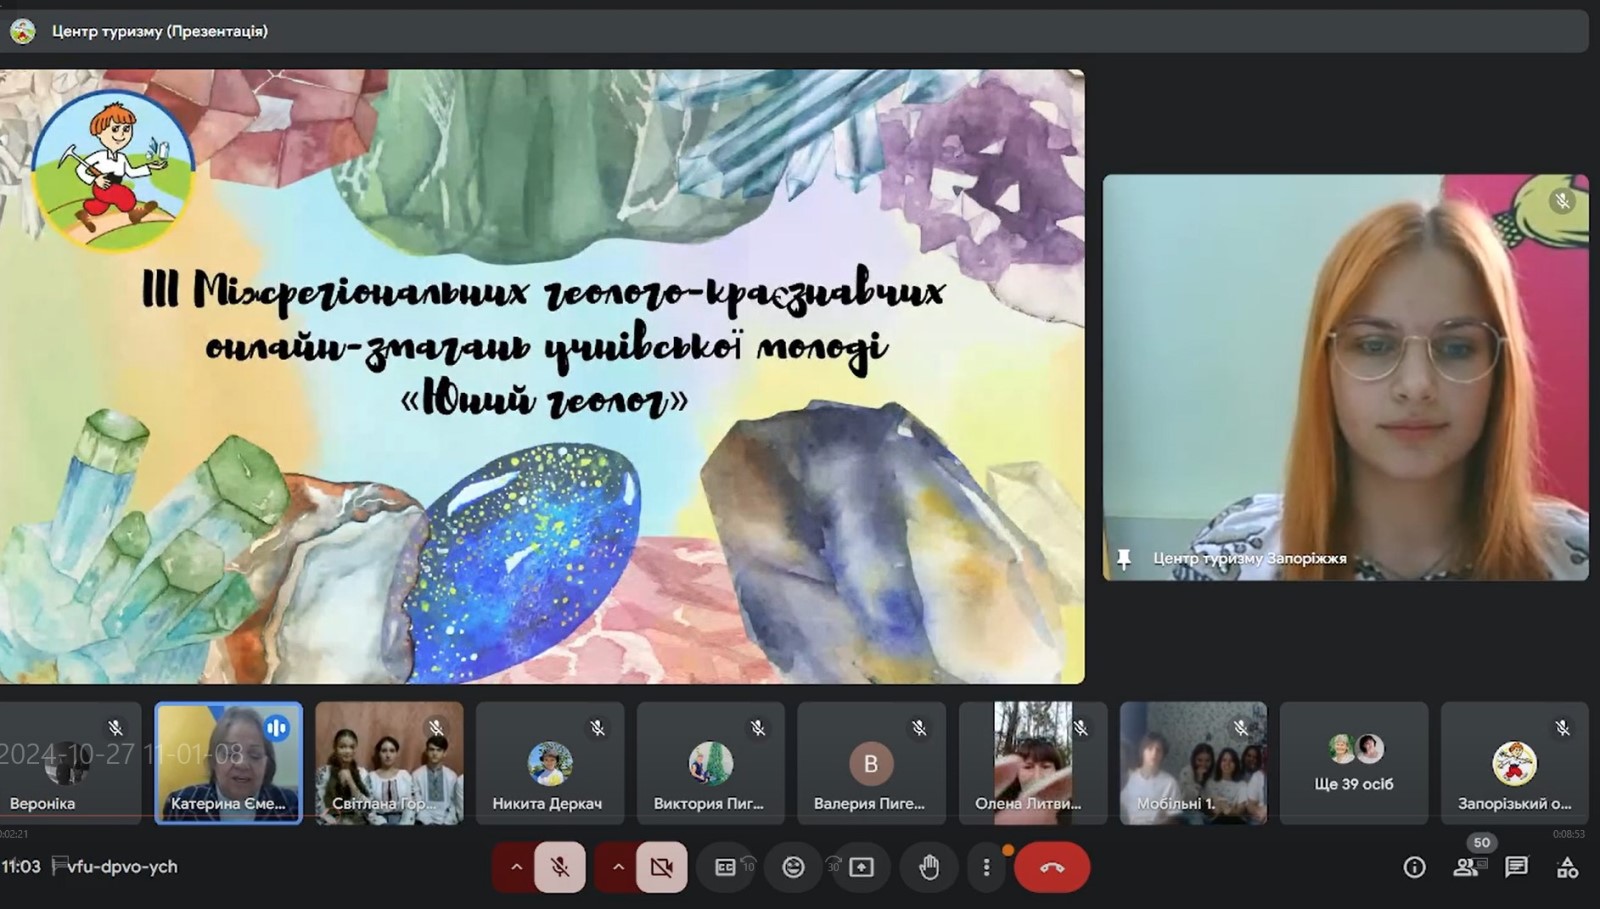
Task: Turn on closed captions
Action: pyautogui.click(x=726, y=867)
